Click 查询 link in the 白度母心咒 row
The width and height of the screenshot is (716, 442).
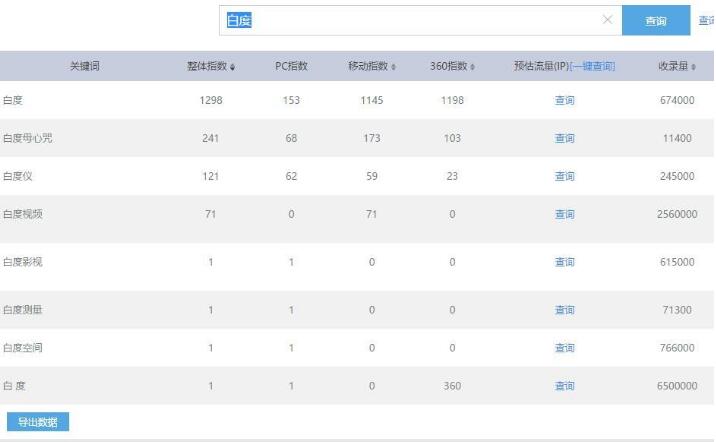(564, 138)
